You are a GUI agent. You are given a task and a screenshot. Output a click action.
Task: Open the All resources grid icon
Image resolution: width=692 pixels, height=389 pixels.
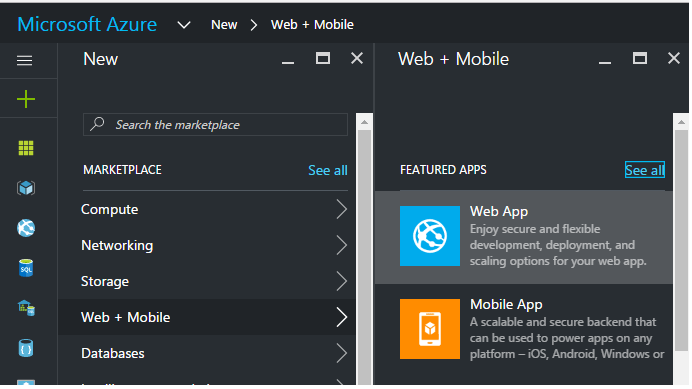[26, 148]
